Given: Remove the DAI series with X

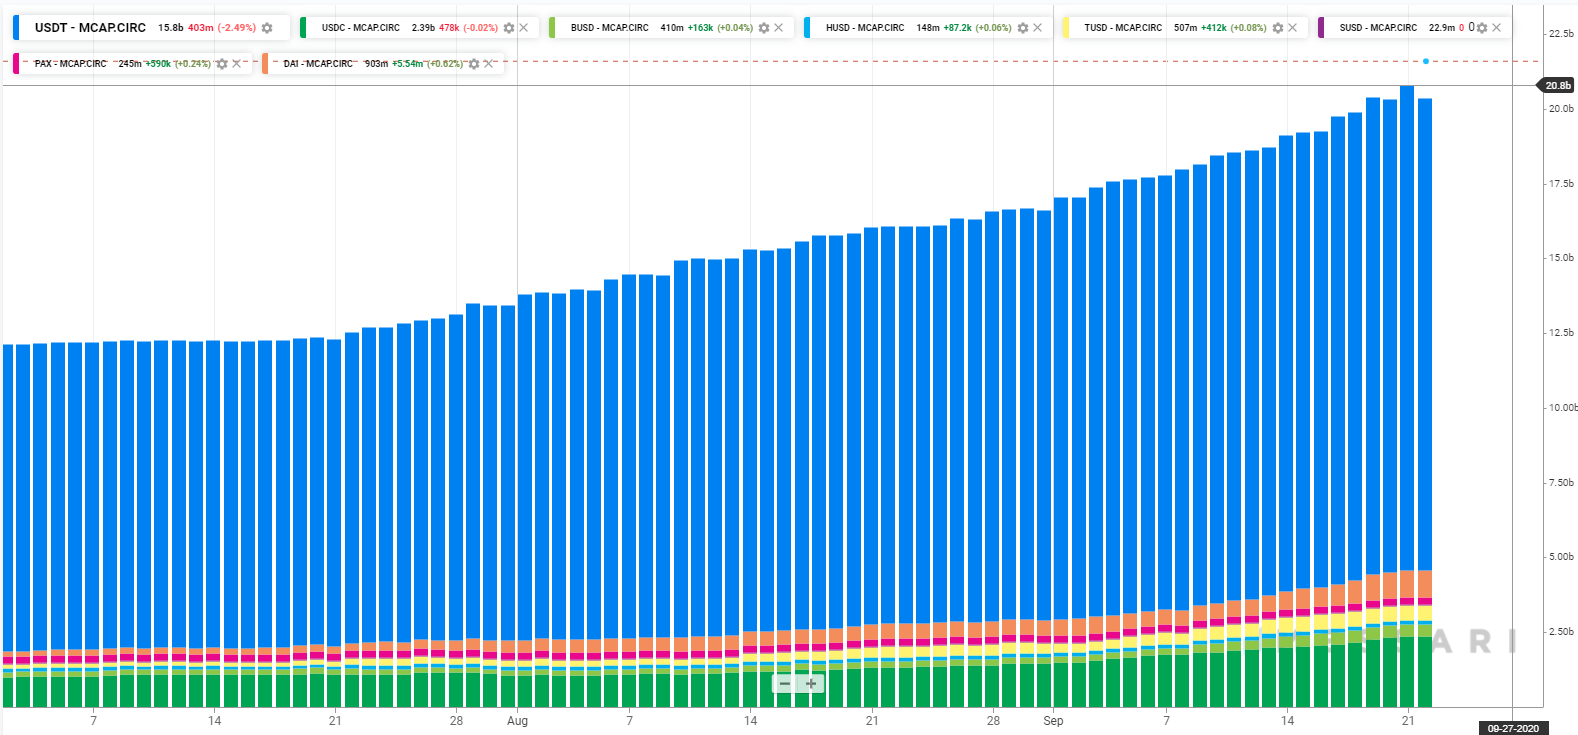Looking at the screenshot, I should (x=488, y=64).
